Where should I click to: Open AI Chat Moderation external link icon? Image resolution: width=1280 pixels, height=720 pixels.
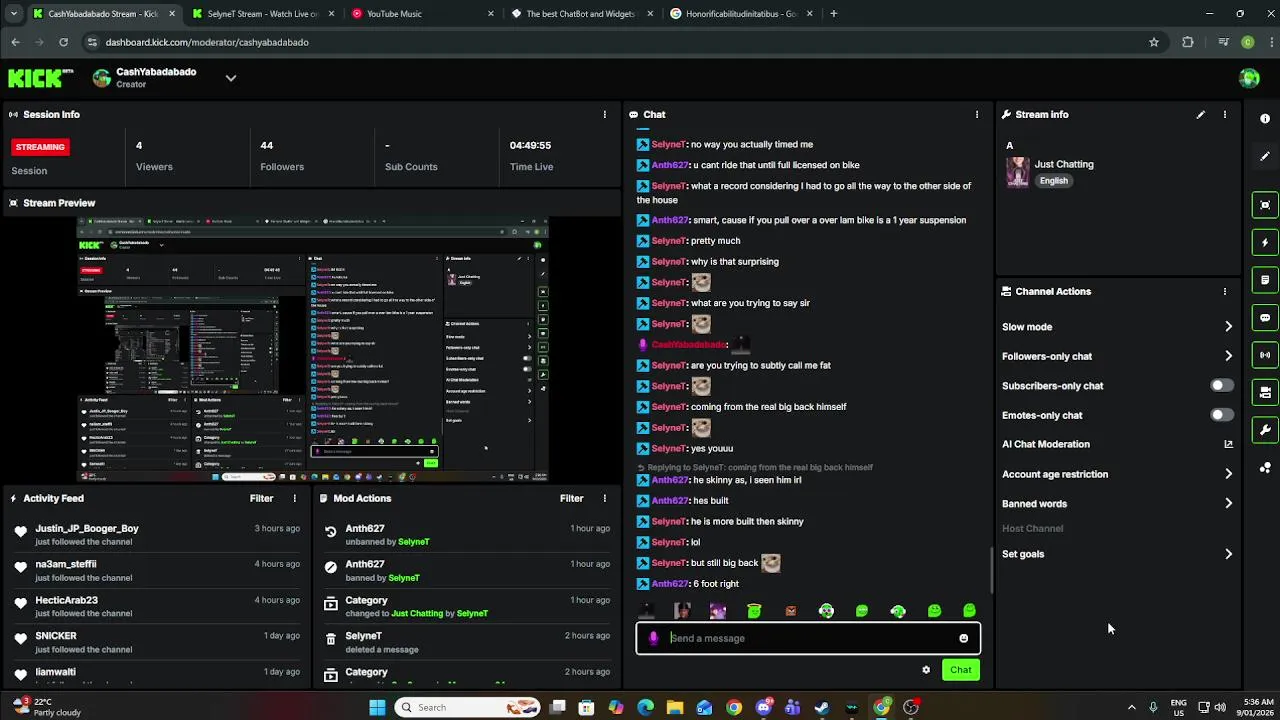1228,444
